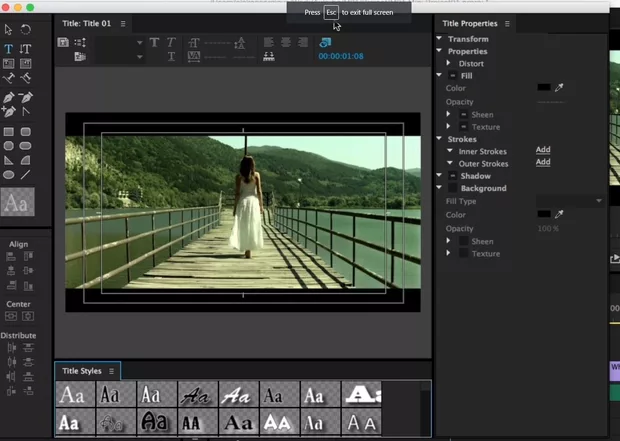Select the Ellipse shape tool
The width and height of the screenshot is (620, 441).
pos(9,174)
